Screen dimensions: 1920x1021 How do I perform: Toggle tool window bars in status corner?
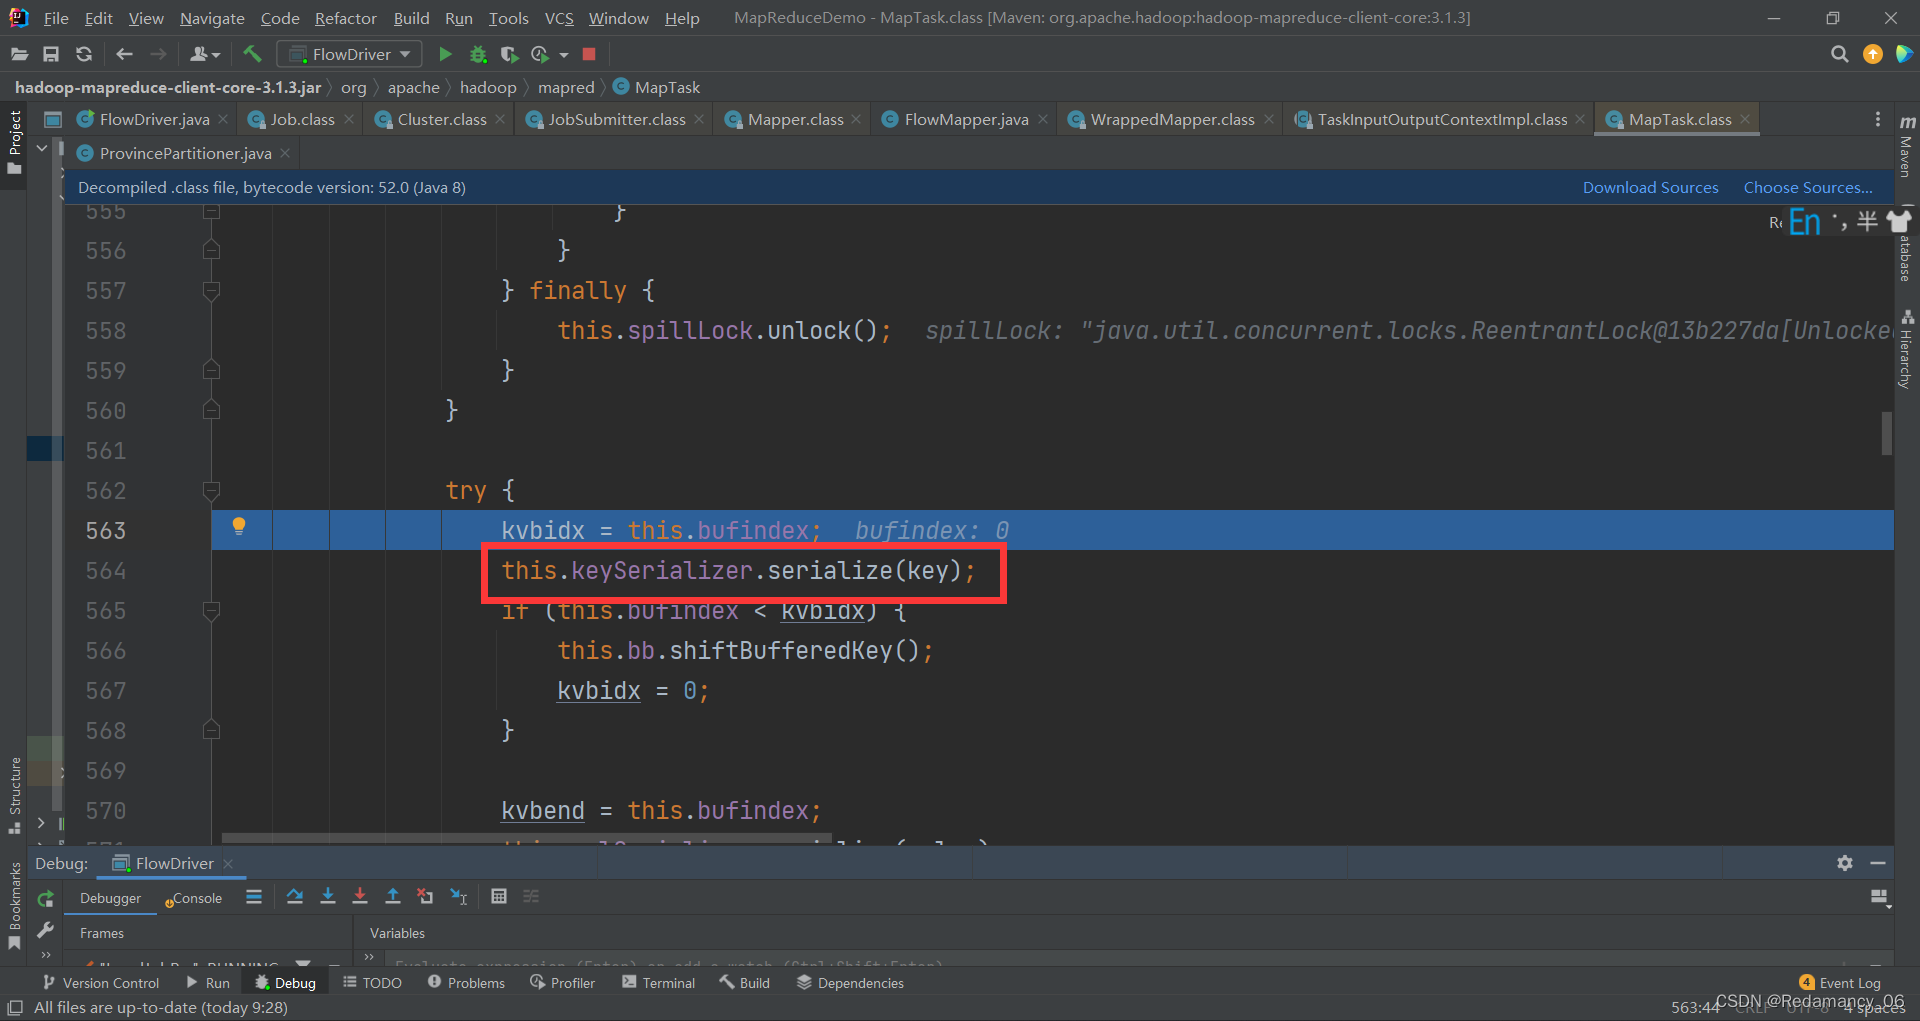pyautogui.click(x=15, y=1007)
